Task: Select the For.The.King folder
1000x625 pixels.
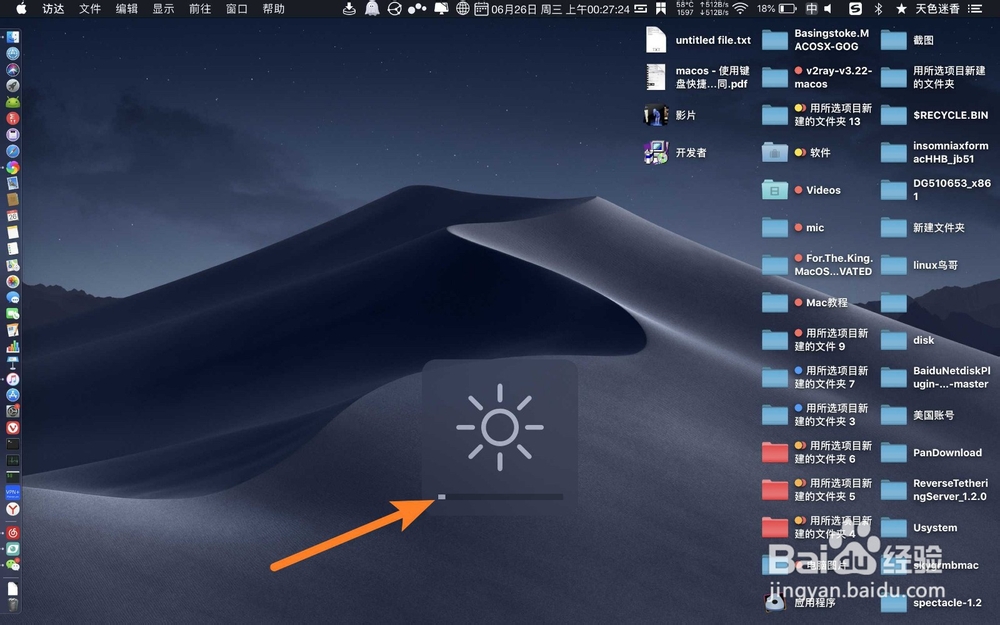Action: pyautogui.click(x=775, y=265)
